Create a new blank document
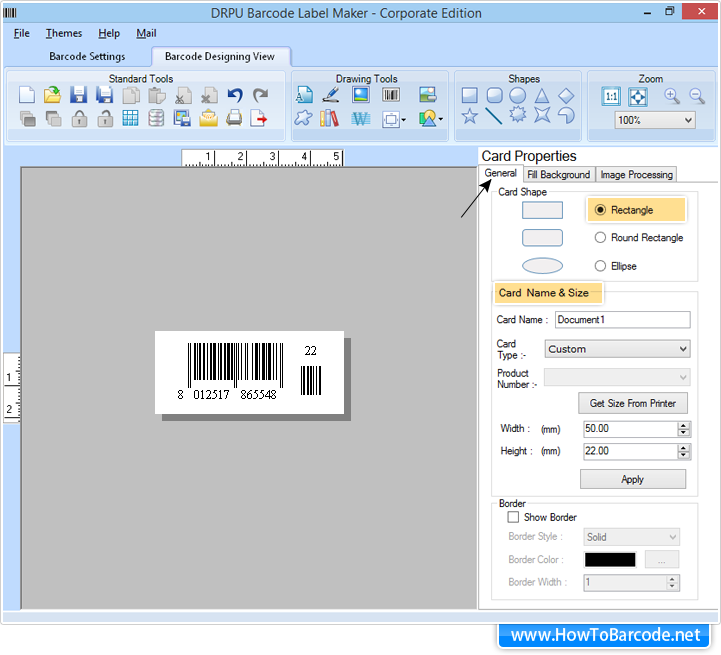The image size is (721, 655). point(27,95)
